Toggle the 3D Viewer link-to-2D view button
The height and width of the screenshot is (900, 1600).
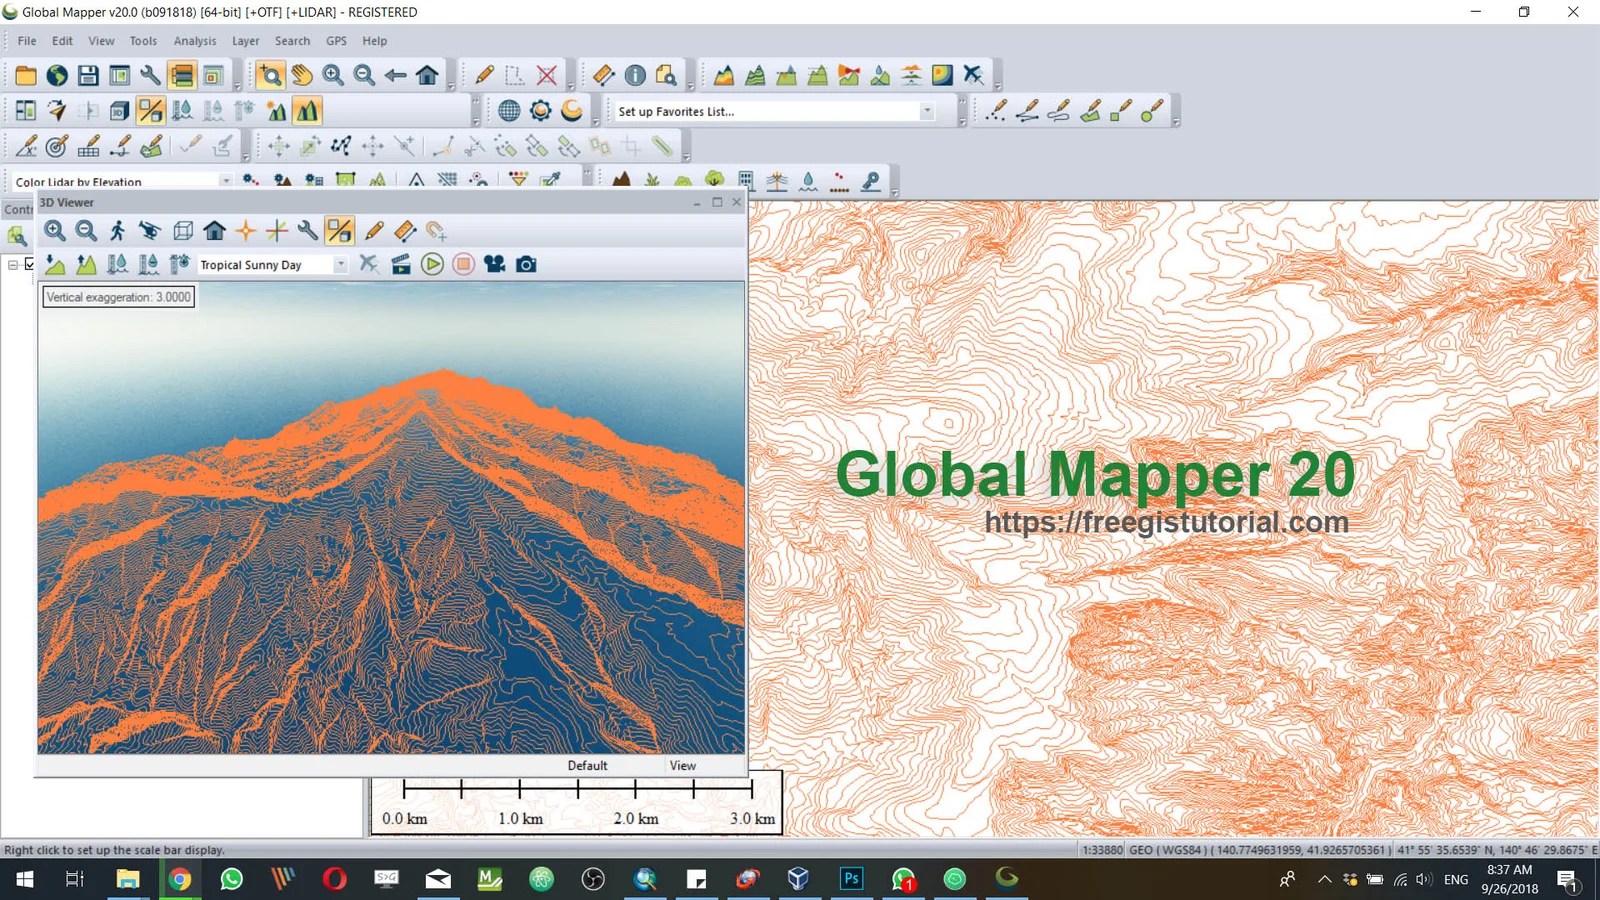339,231
